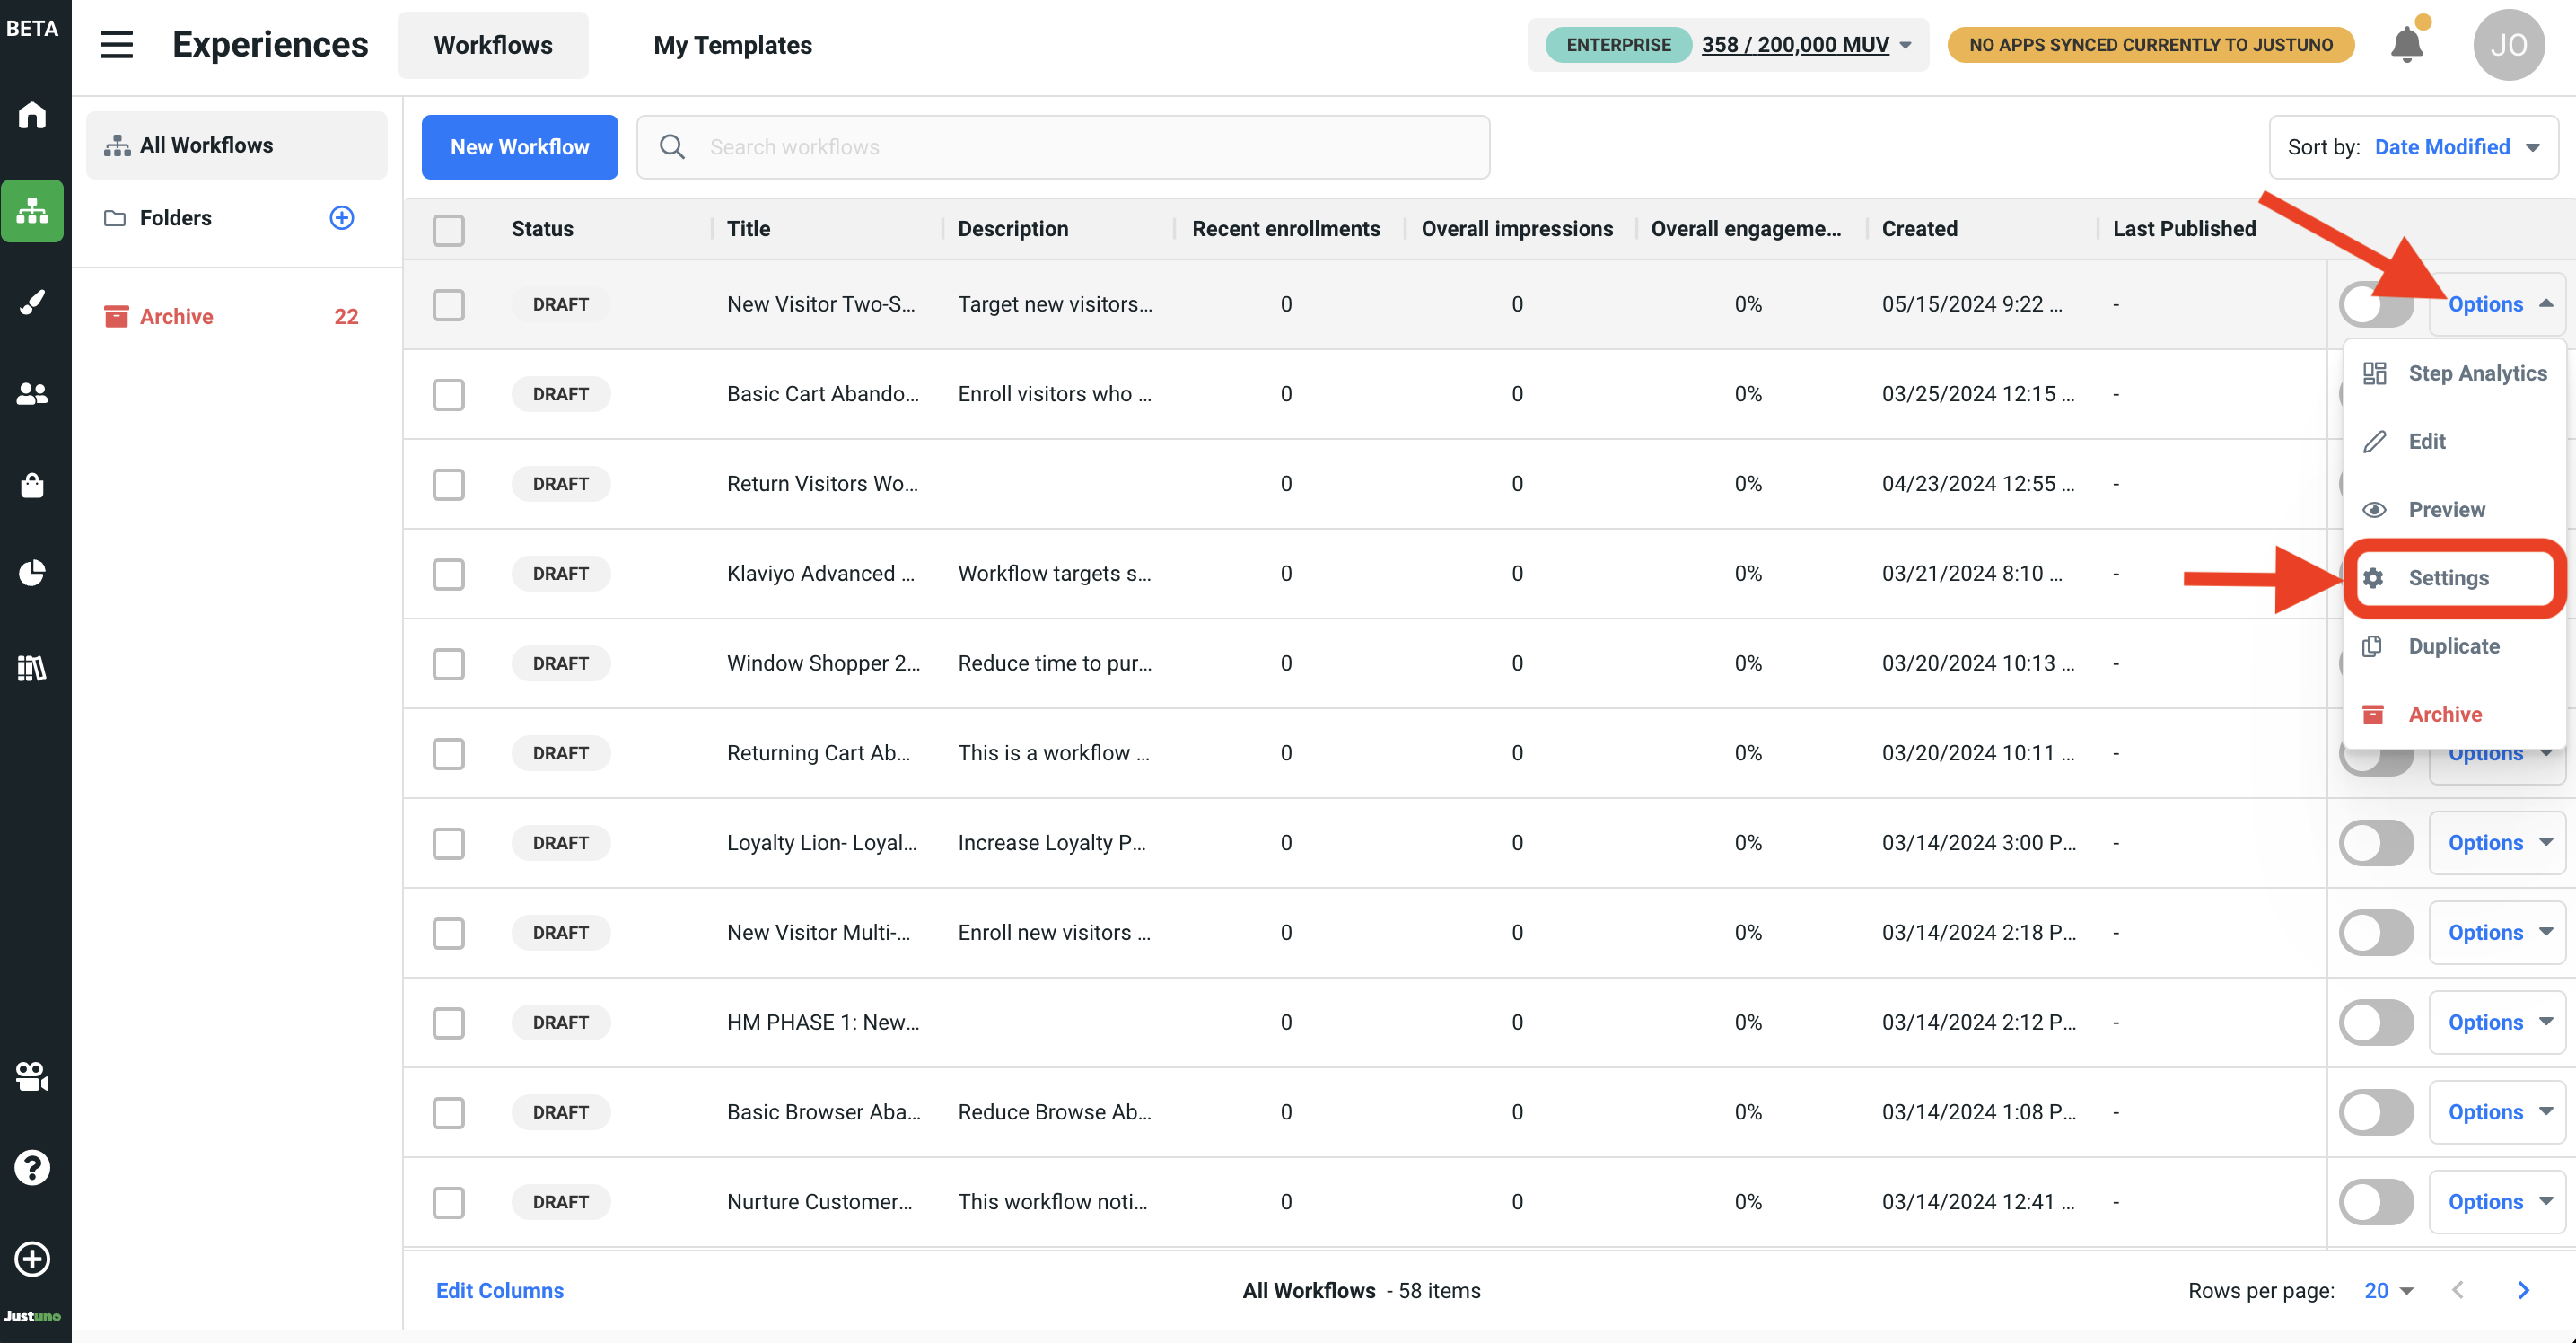Click the Edit Columns link
The width and height of the screenshot is (2576, 1343).
click(x=499, y=1290)
